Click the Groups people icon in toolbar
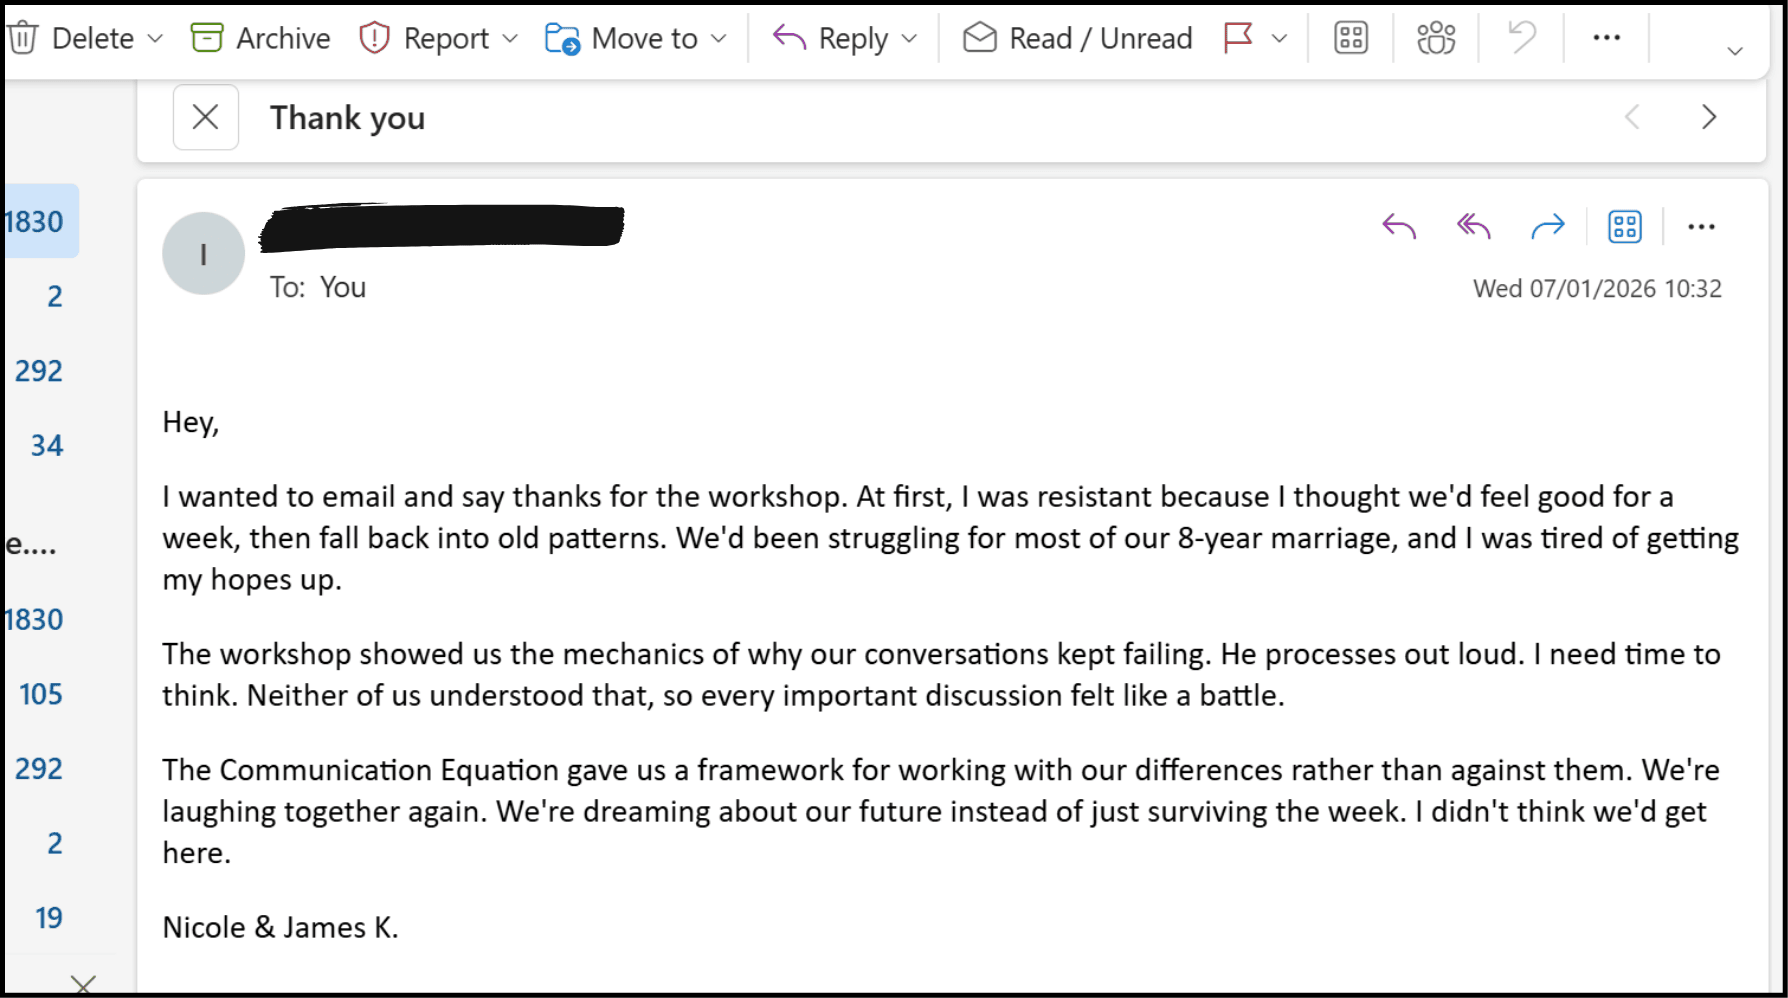This screenshot has height=998, width=1788. point(1436,38)
